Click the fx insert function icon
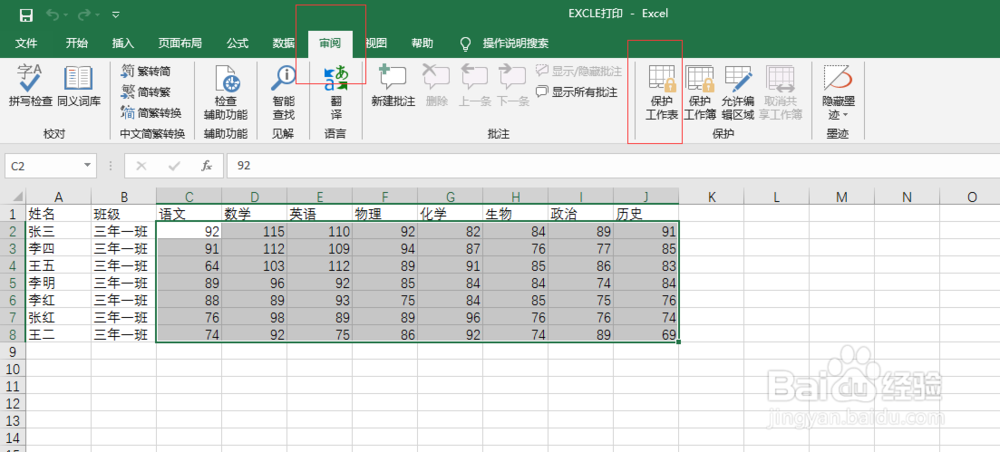1000x452 pixels. (207, 166)
